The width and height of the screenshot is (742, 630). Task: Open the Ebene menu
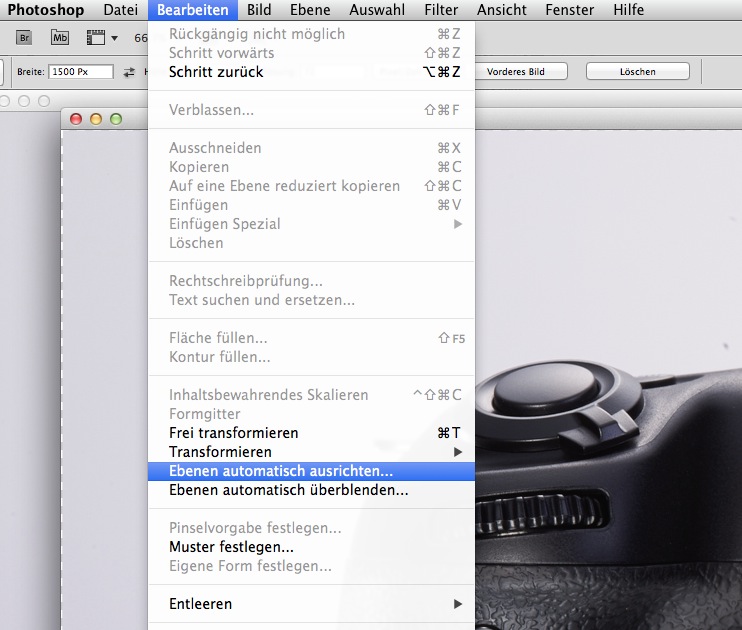310,10
